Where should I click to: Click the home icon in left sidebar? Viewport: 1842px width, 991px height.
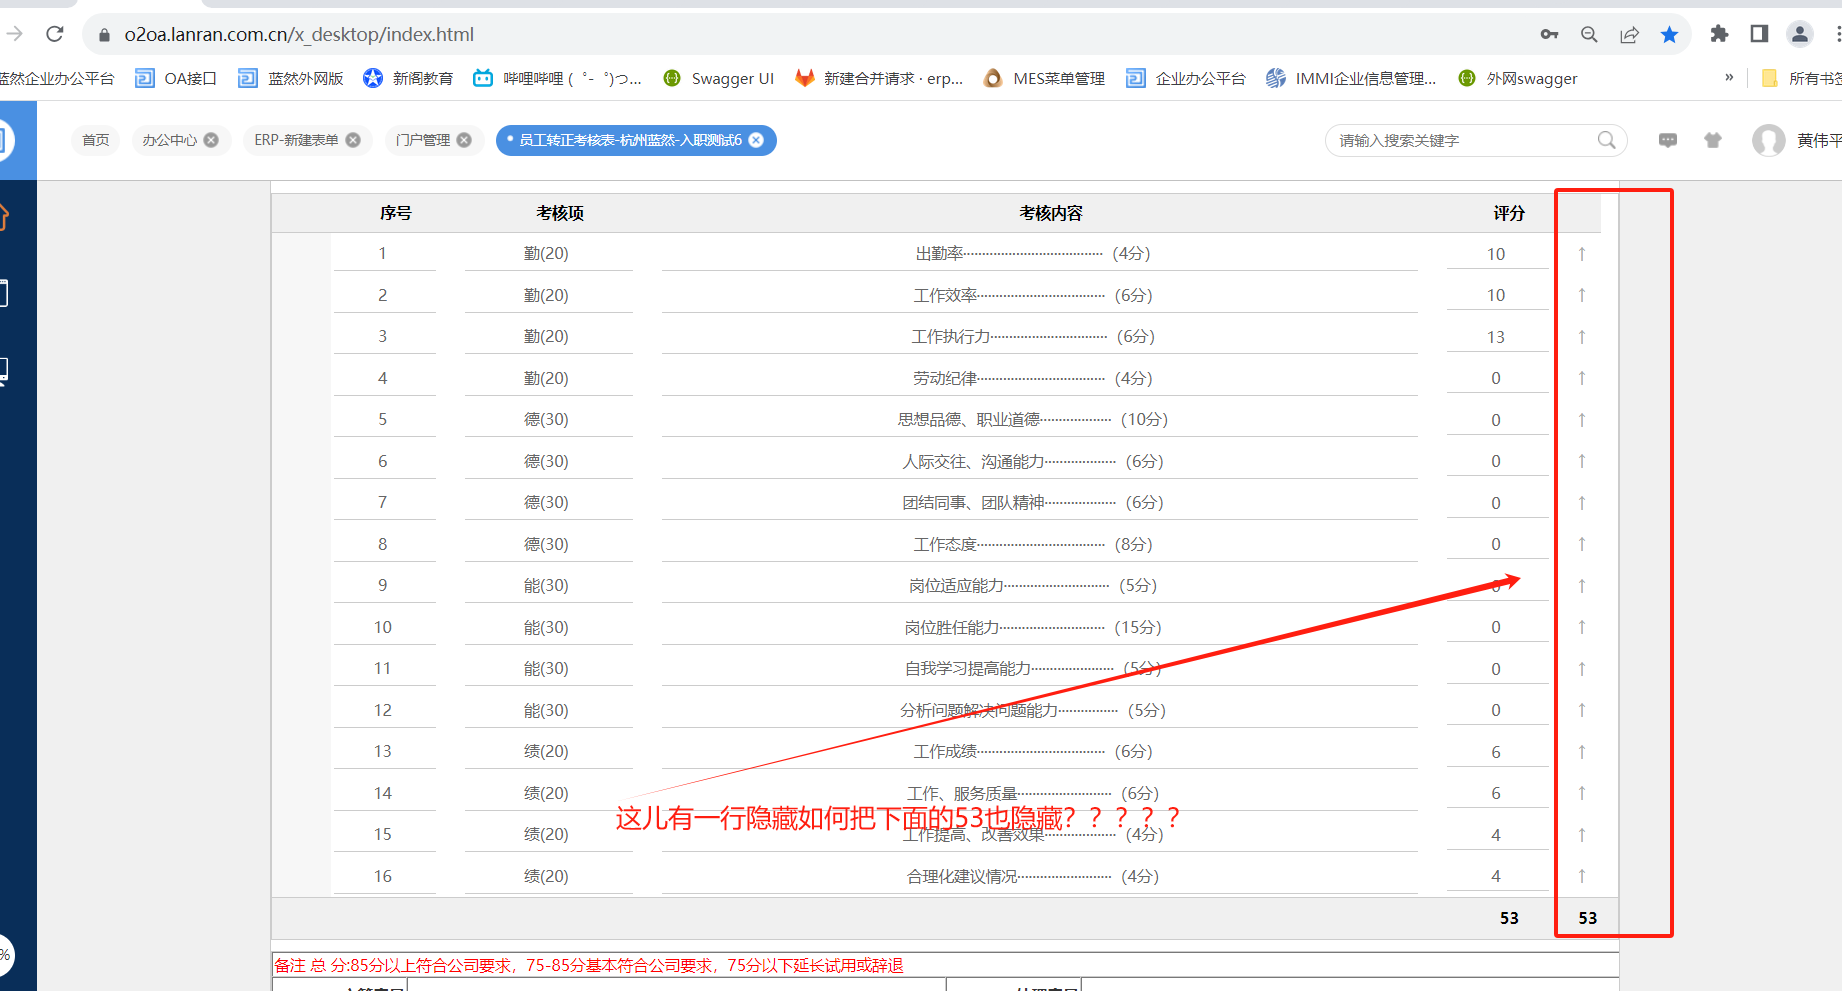pyautogui.click(x=3, y=216)
